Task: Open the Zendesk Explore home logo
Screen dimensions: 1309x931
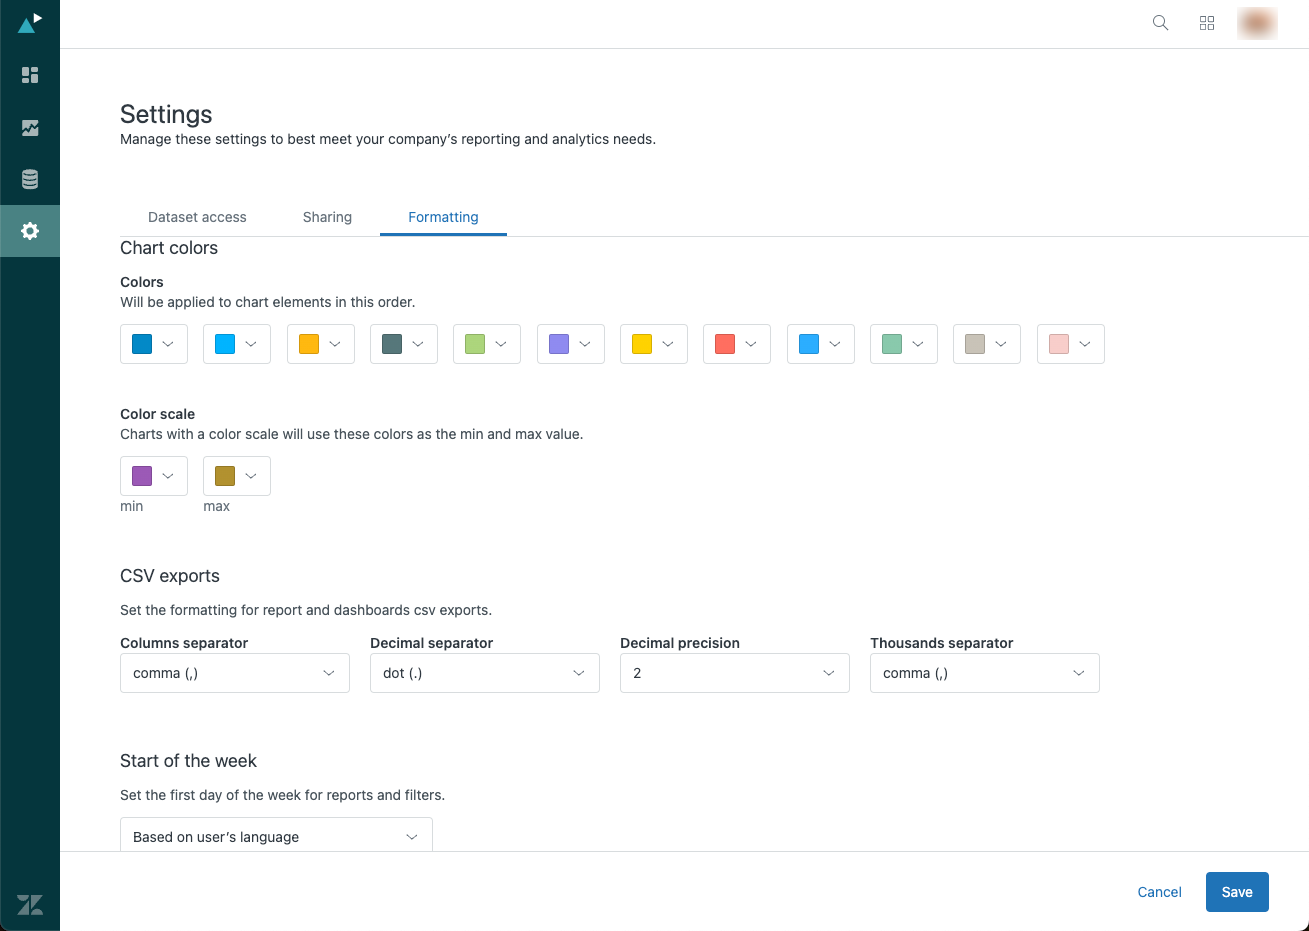Action: [30, 23]
